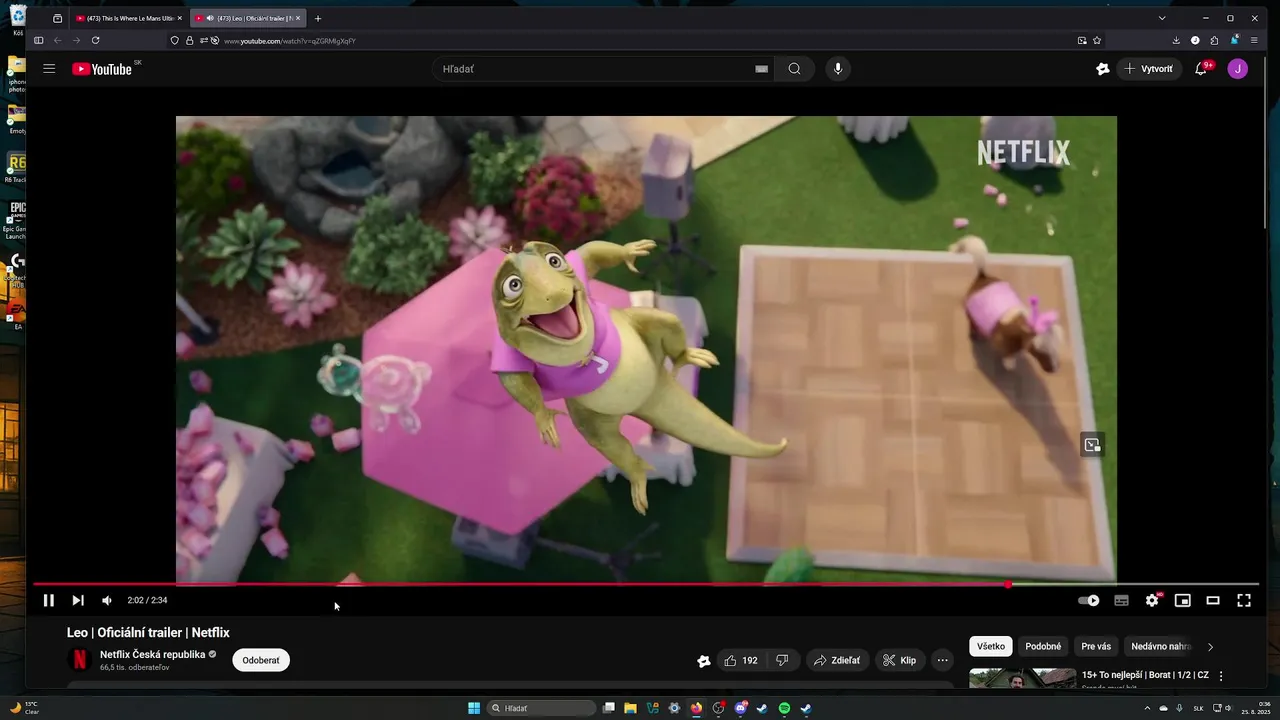Toggle subtitles with the captions button

coord(1121,600)
